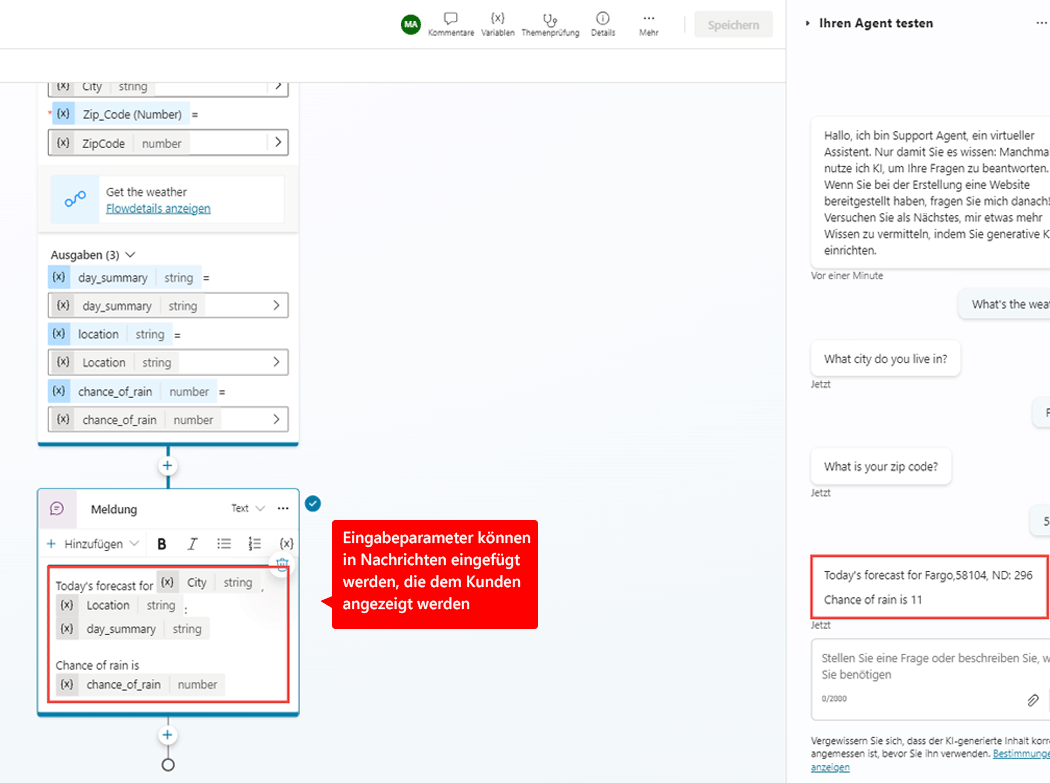1050x783 pixels.
Task: Open the Kommentare comments panel
Action: pos(451,24)
